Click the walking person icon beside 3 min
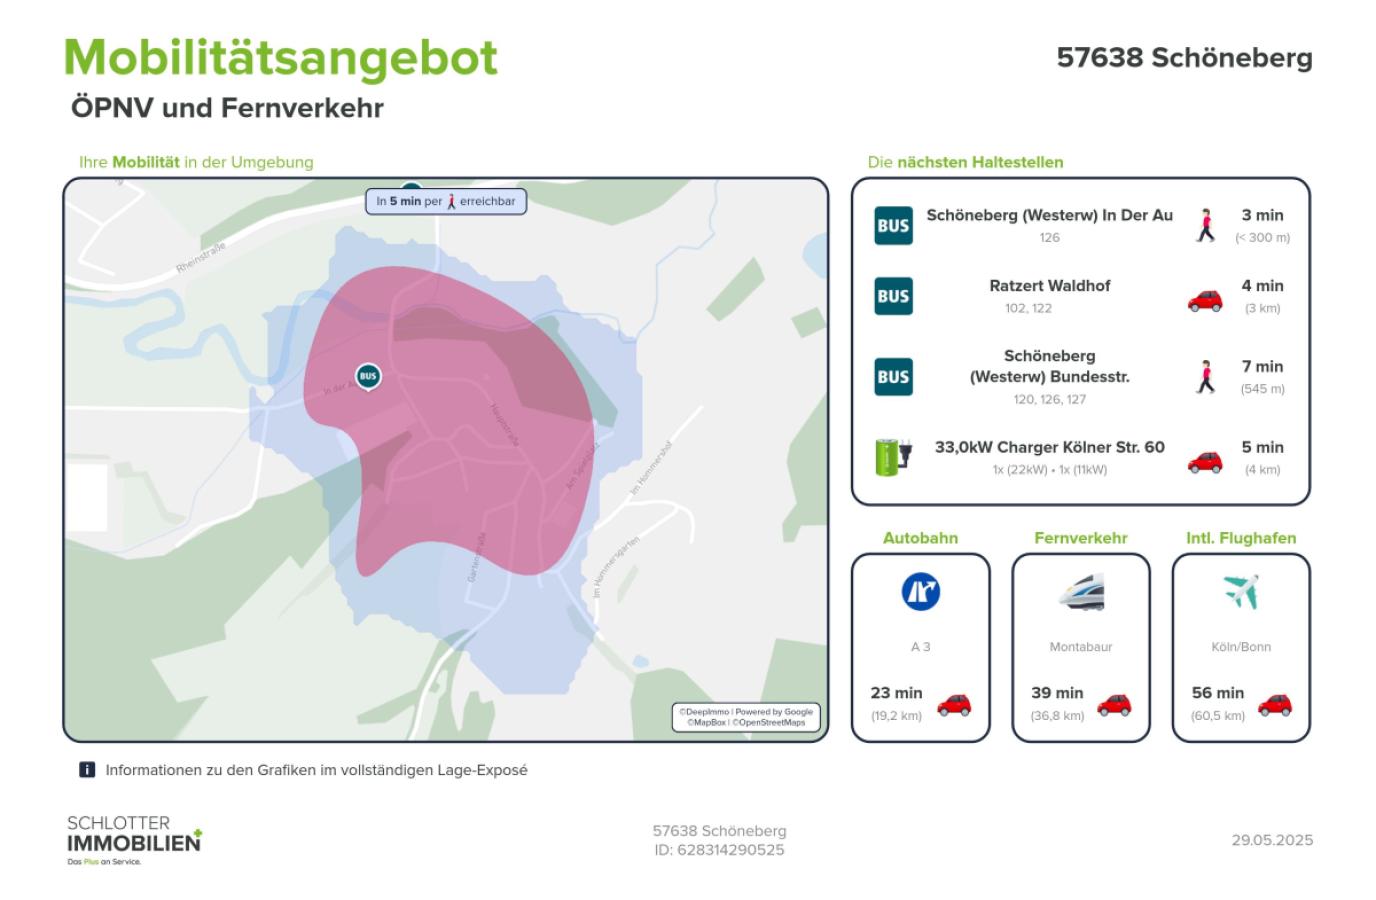1376x900 pixels. (x=1206, y=226)
